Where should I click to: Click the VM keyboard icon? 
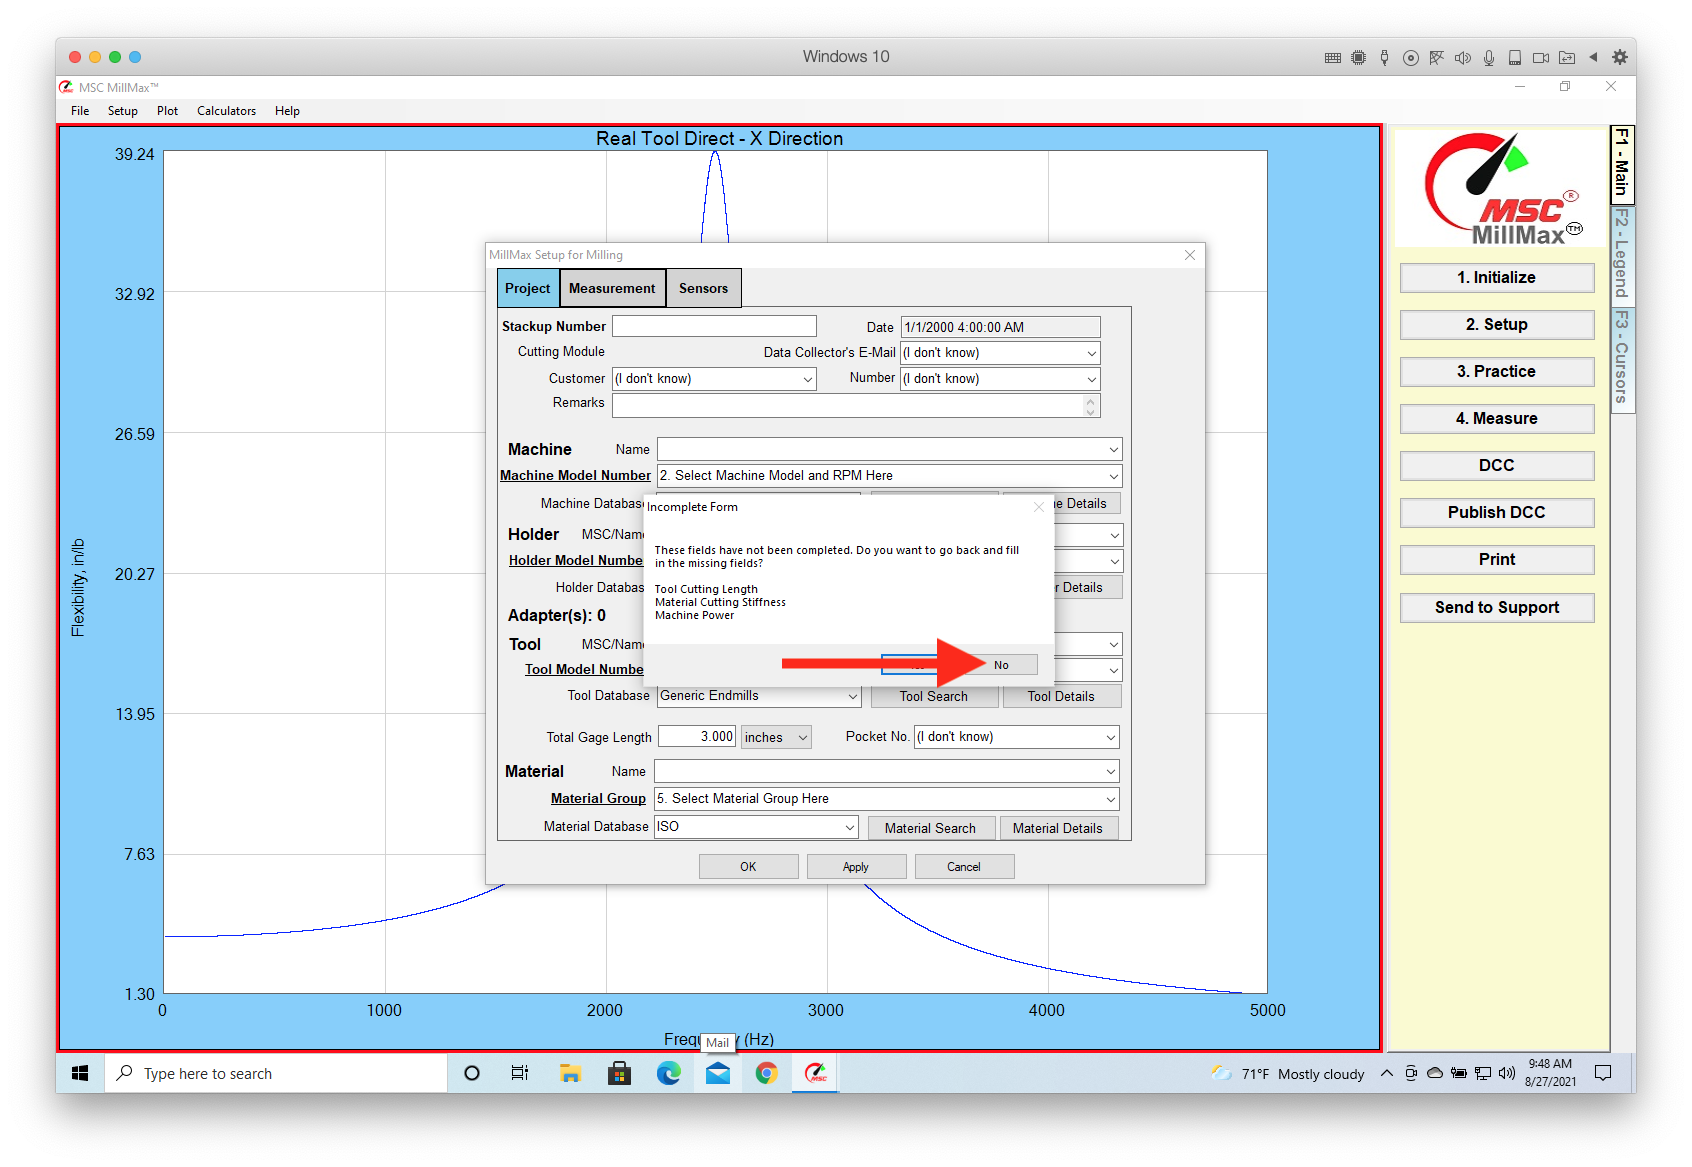1333,57
